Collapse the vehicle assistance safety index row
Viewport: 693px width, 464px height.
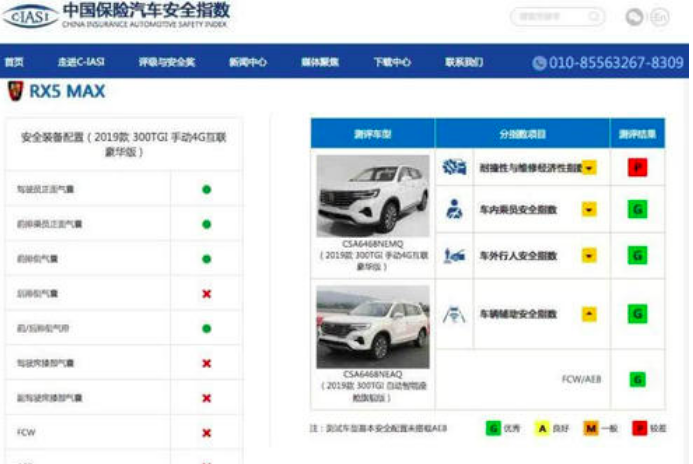tap(589, 314)
